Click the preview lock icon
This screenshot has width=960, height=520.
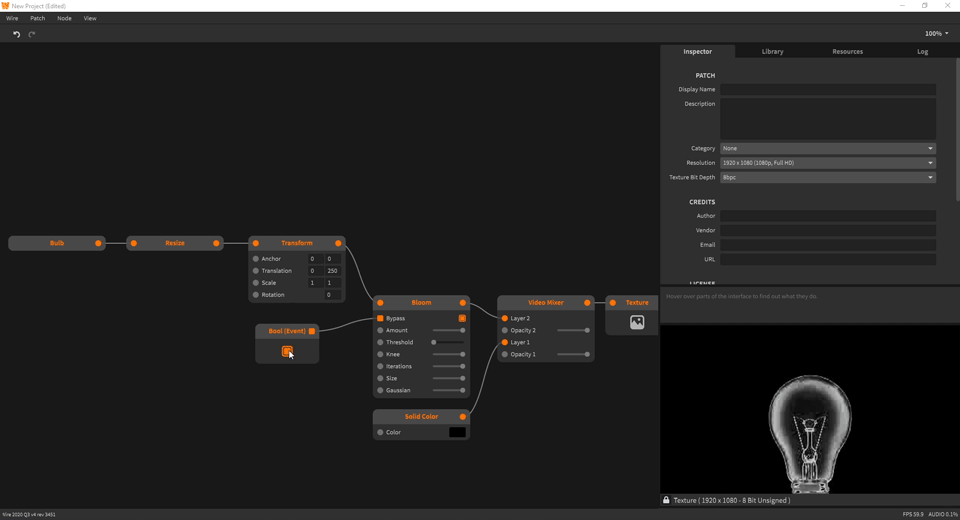tap(666, 500)
